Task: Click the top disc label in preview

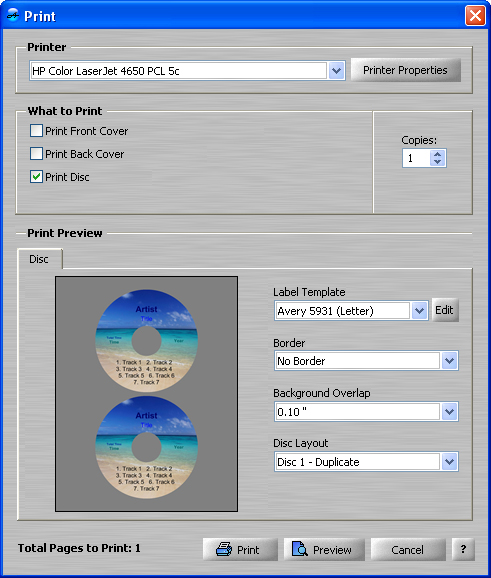Action: point(146,341)
